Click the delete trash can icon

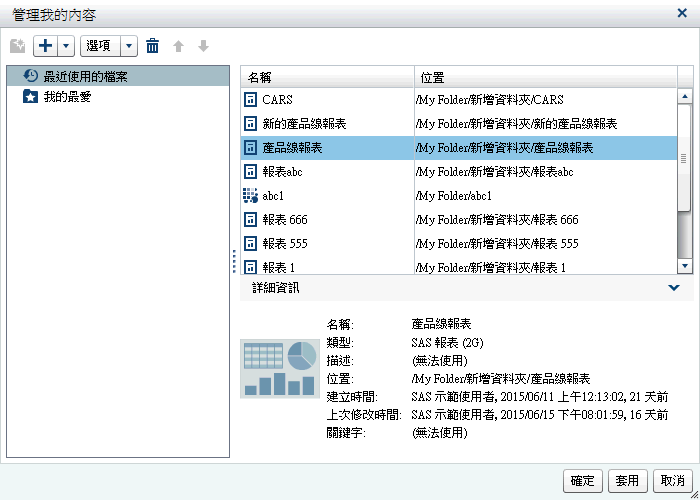point(152,46)
